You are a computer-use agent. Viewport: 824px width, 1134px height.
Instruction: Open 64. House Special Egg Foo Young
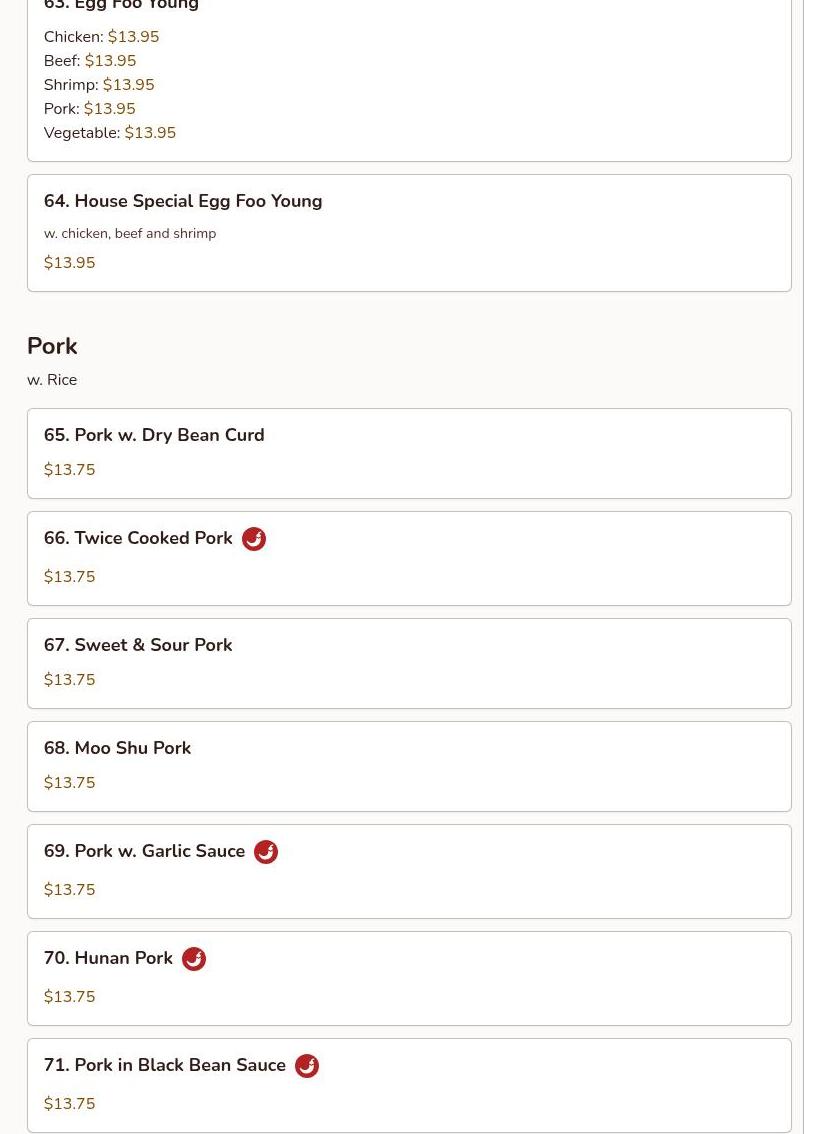(x=183, y=201)
